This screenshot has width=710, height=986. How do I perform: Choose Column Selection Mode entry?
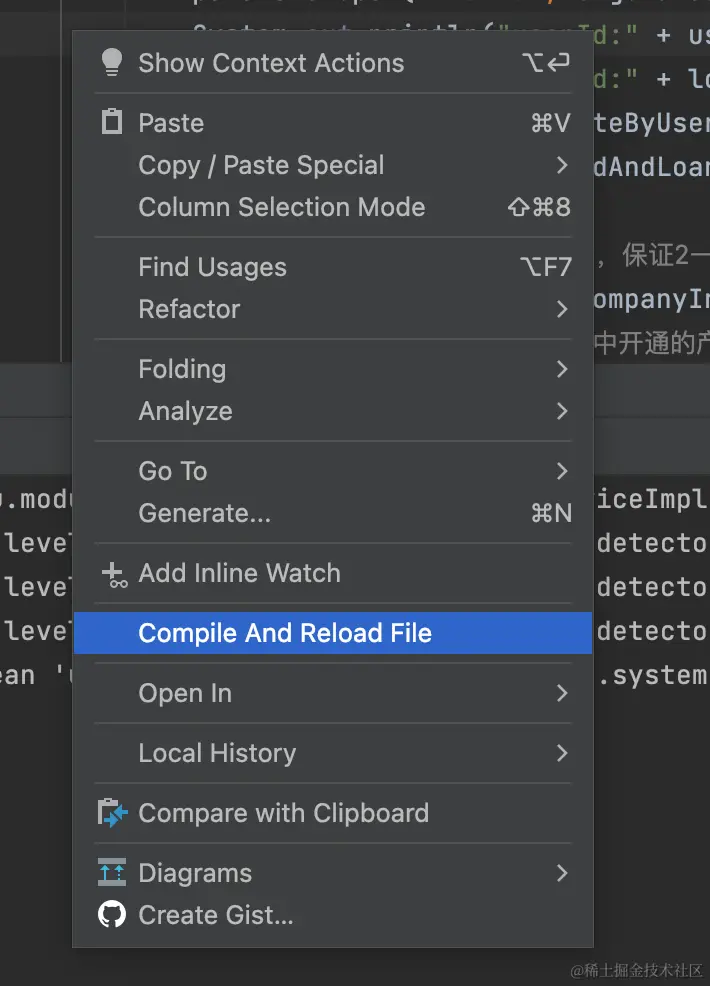(333, 207)
